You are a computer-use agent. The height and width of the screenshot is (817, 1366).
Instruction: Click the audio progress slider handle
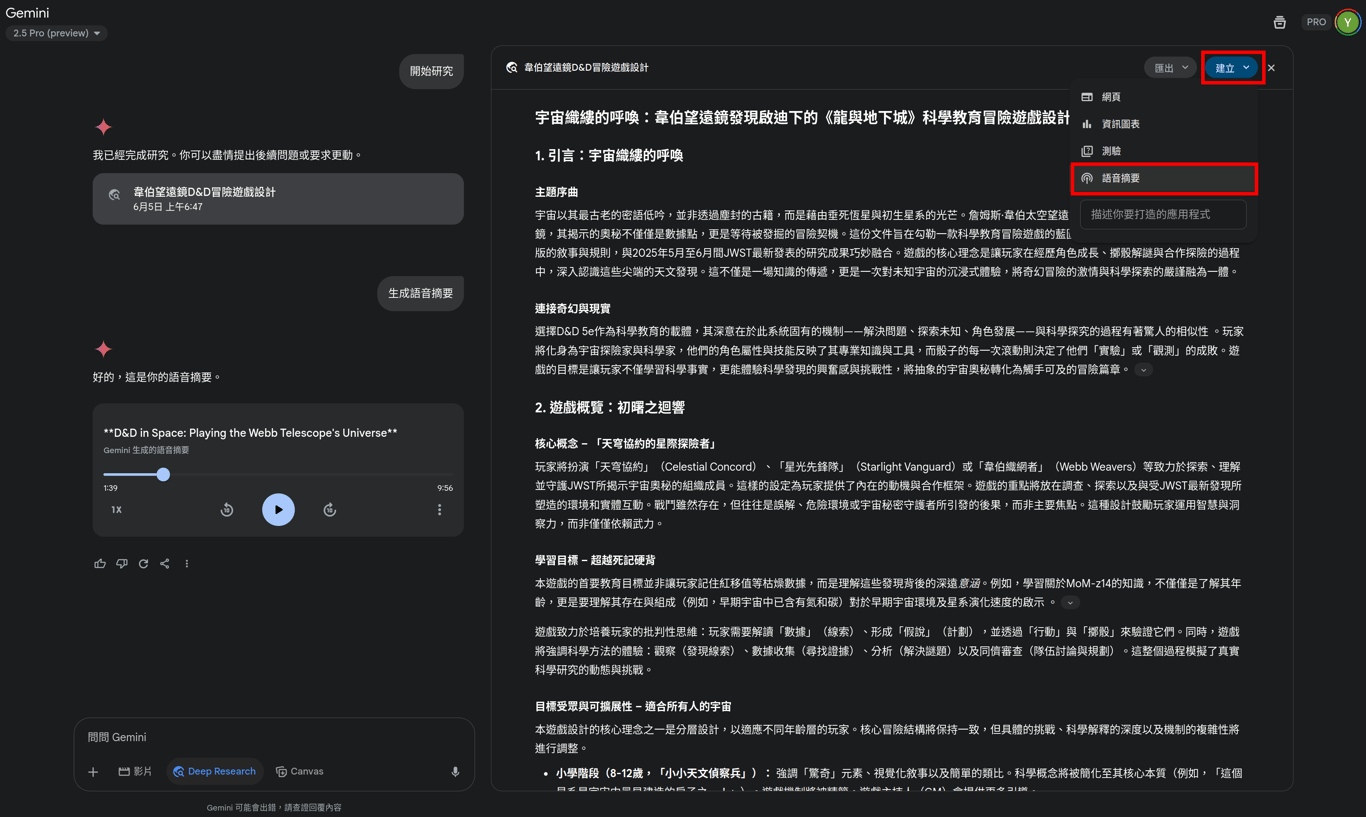(163, 475)
